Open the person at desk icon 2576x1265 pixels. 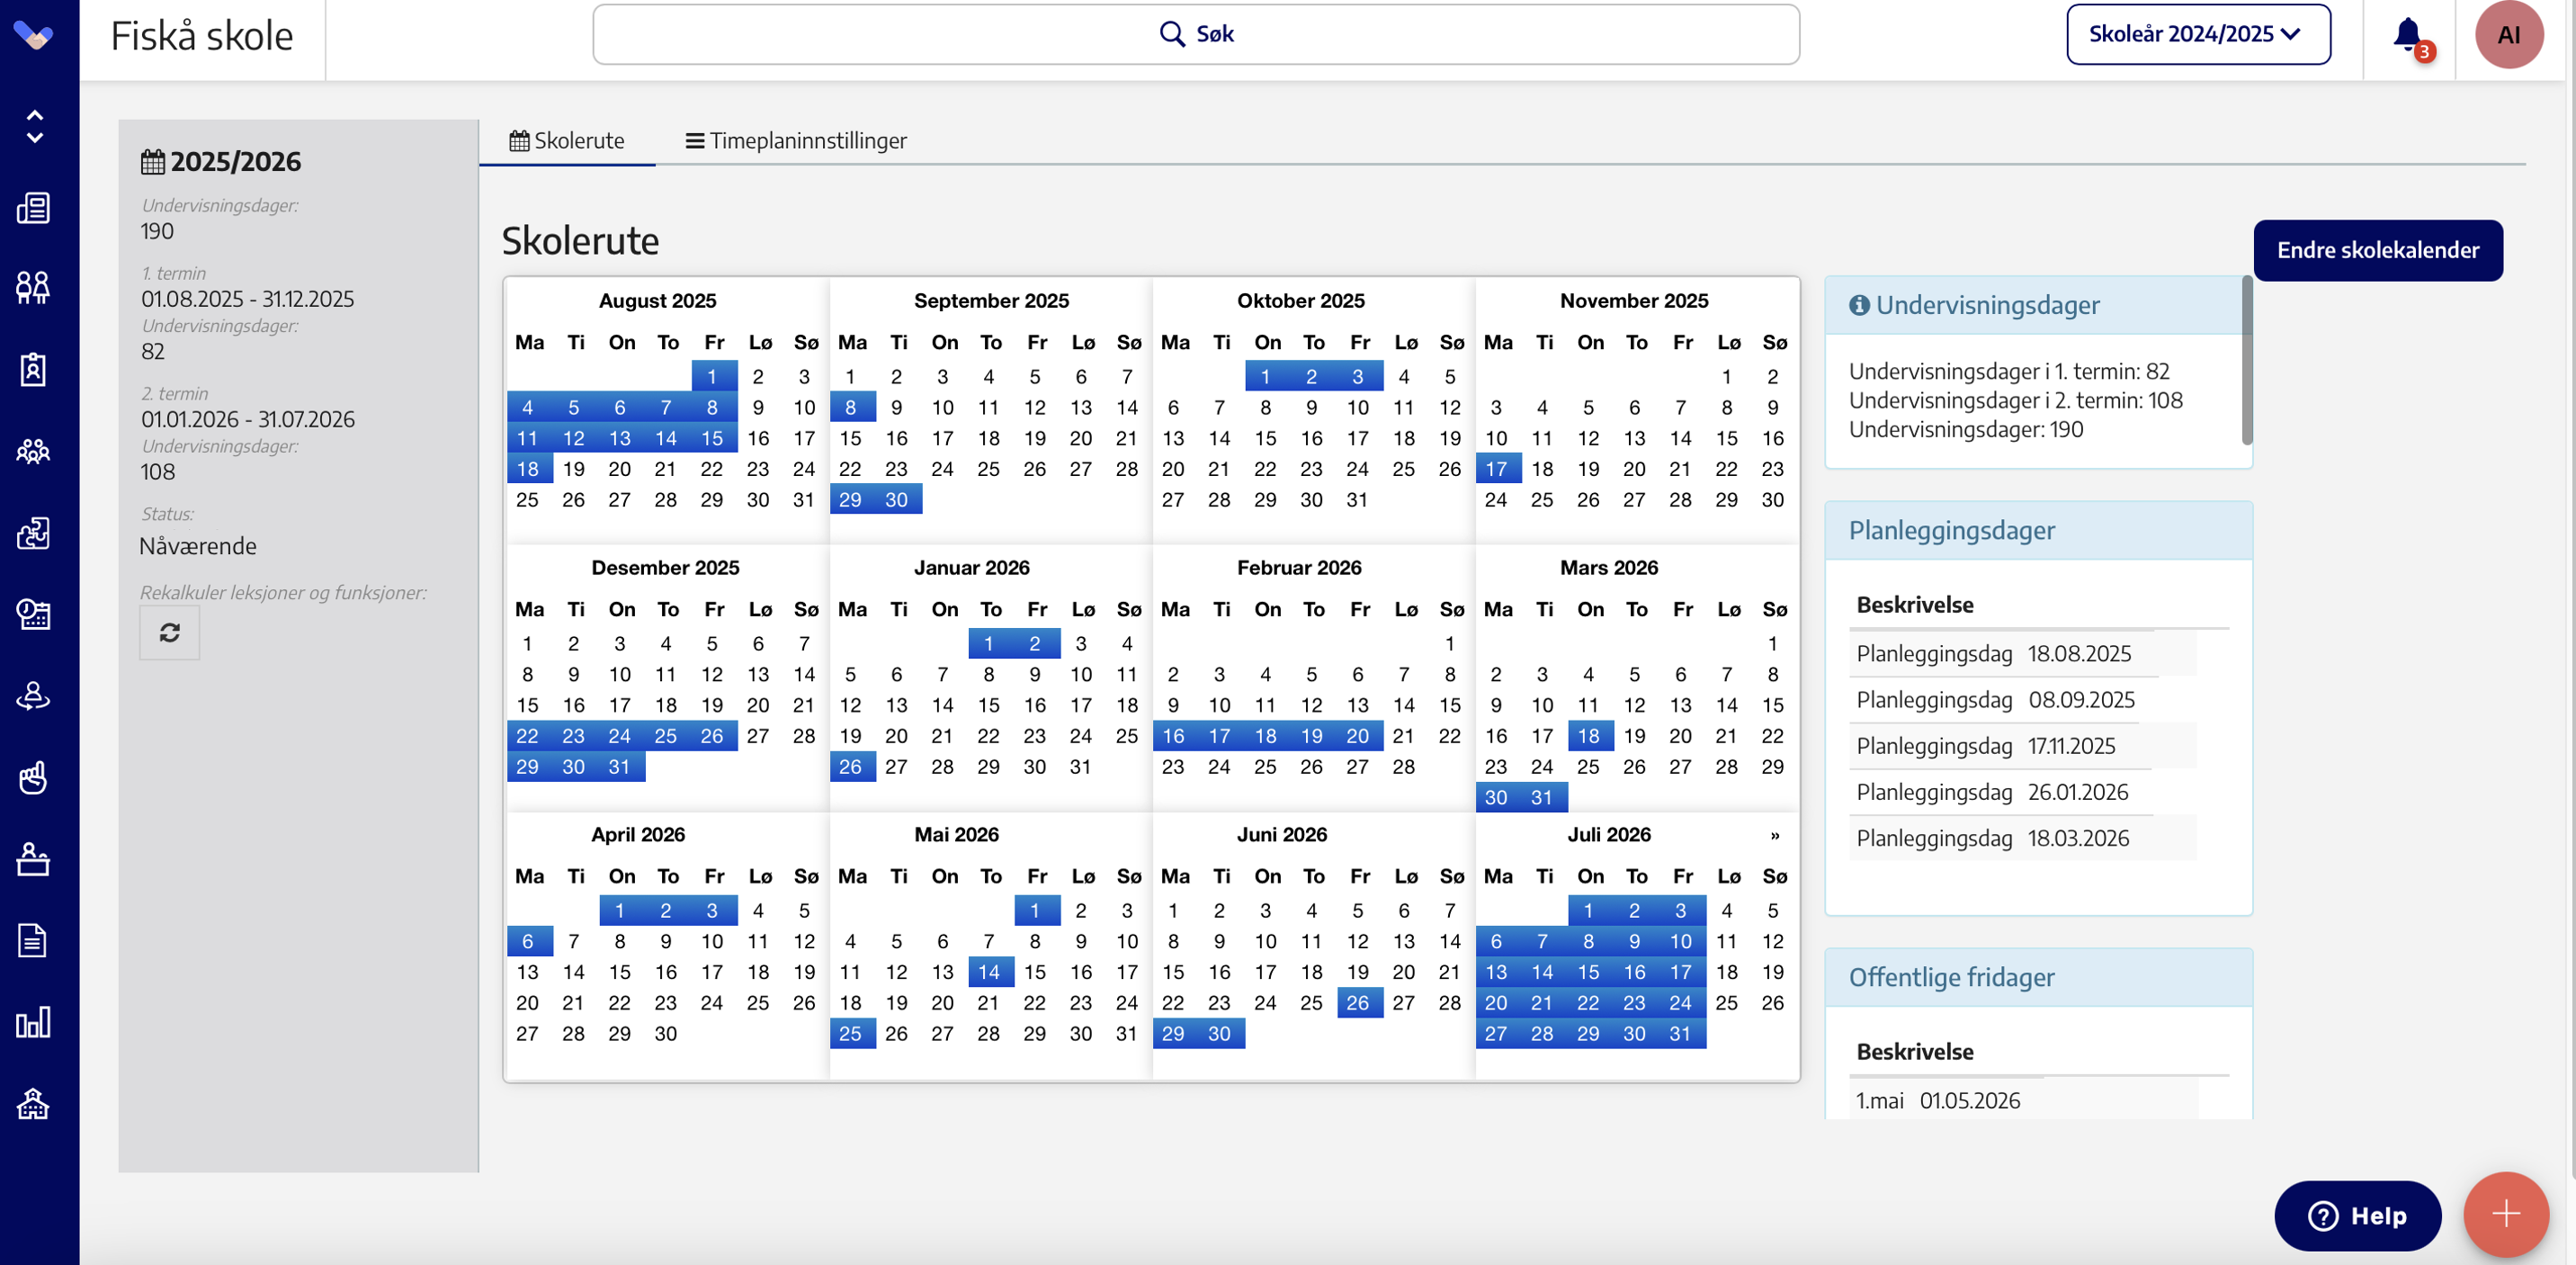(34, 858)
